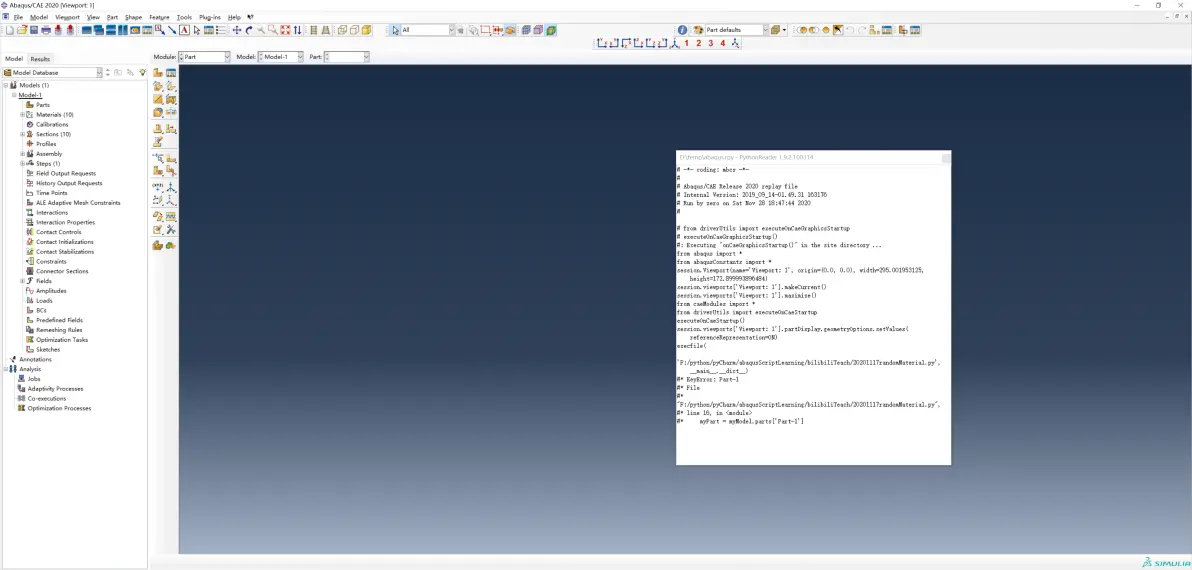Expand the Fields tree node
The image size is (1192, 570).
pos(23,281)
